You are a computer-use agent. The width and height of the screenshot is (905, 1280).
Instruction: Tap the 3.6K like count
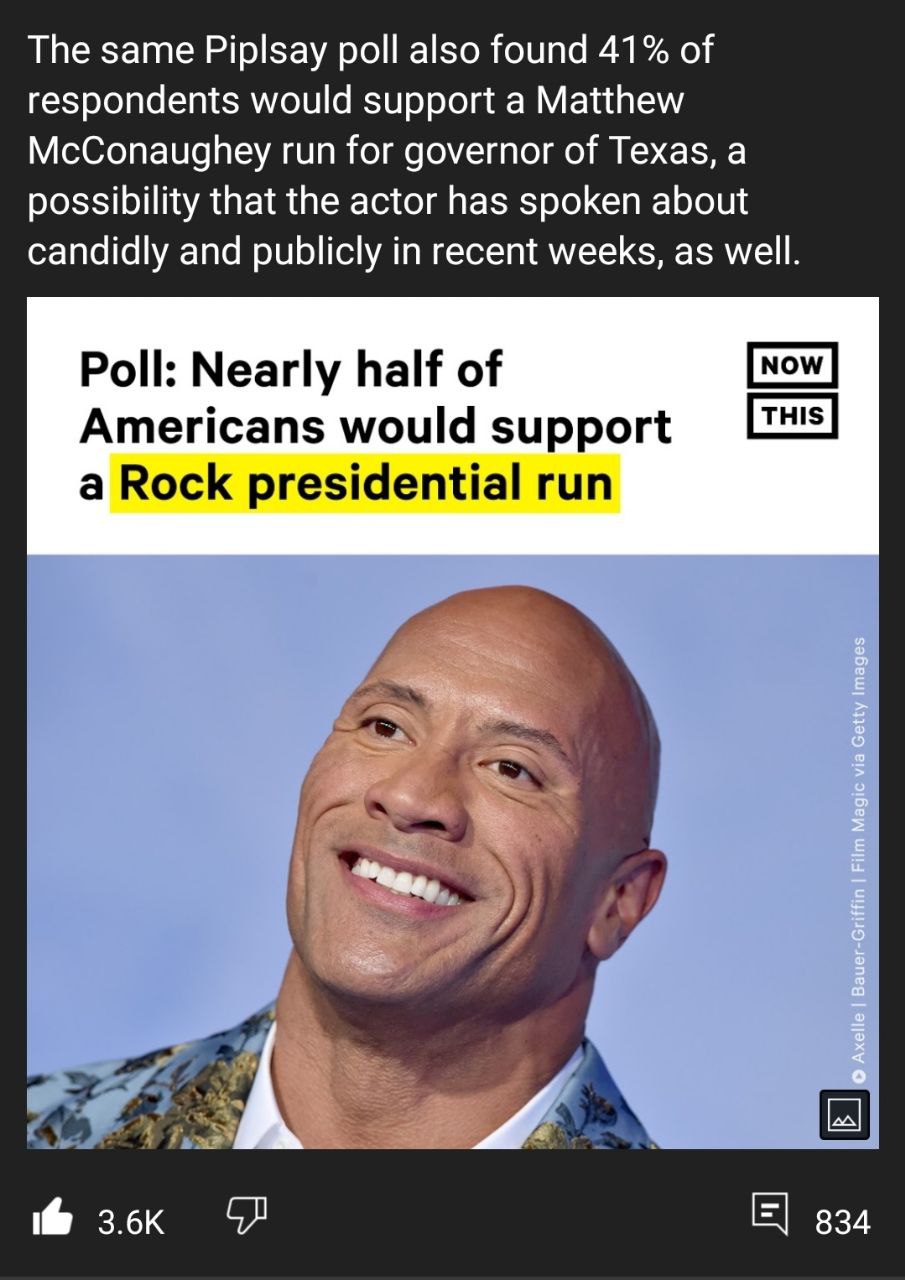131,1222
